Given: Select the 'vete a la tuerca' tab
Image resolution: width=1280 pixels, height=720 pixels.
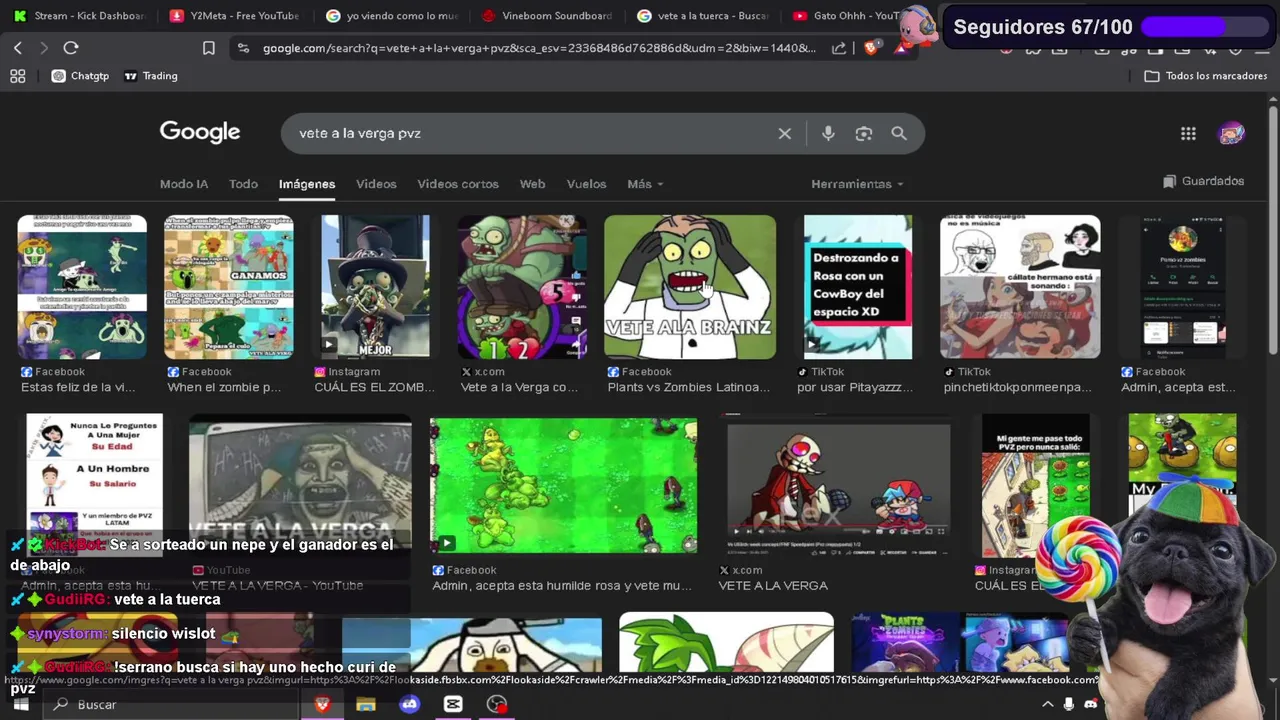Looking at the screenshot, I should [x=704, y=16].
